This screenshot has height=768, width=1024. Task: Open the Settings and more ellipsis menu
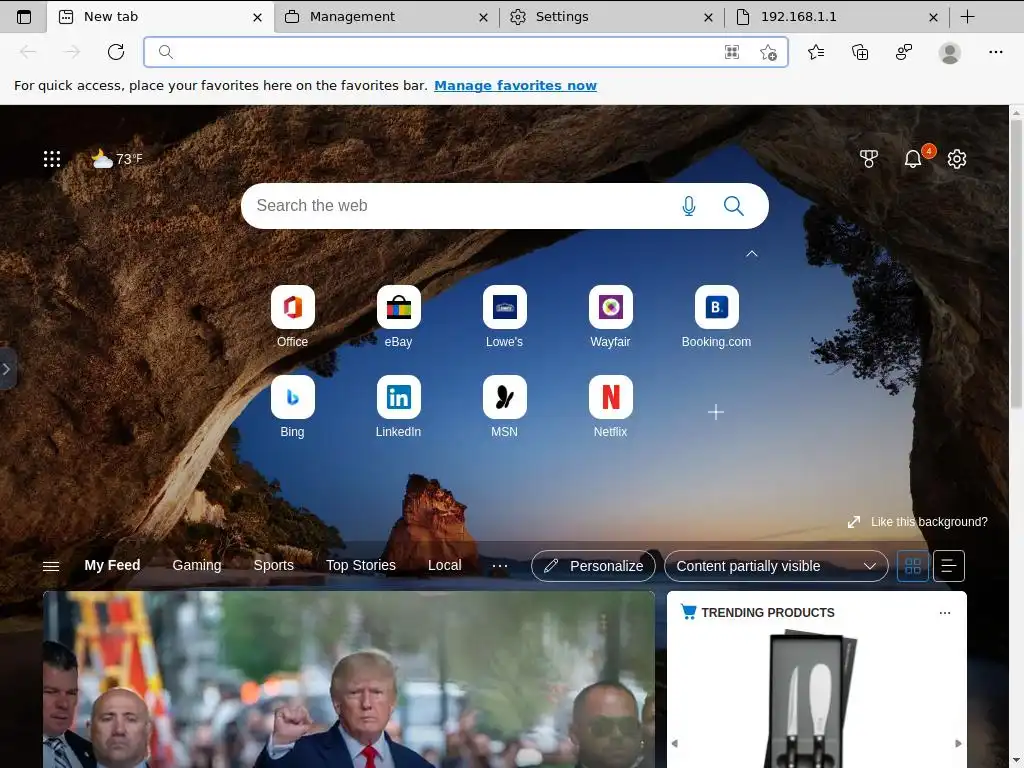pos(995,52)
